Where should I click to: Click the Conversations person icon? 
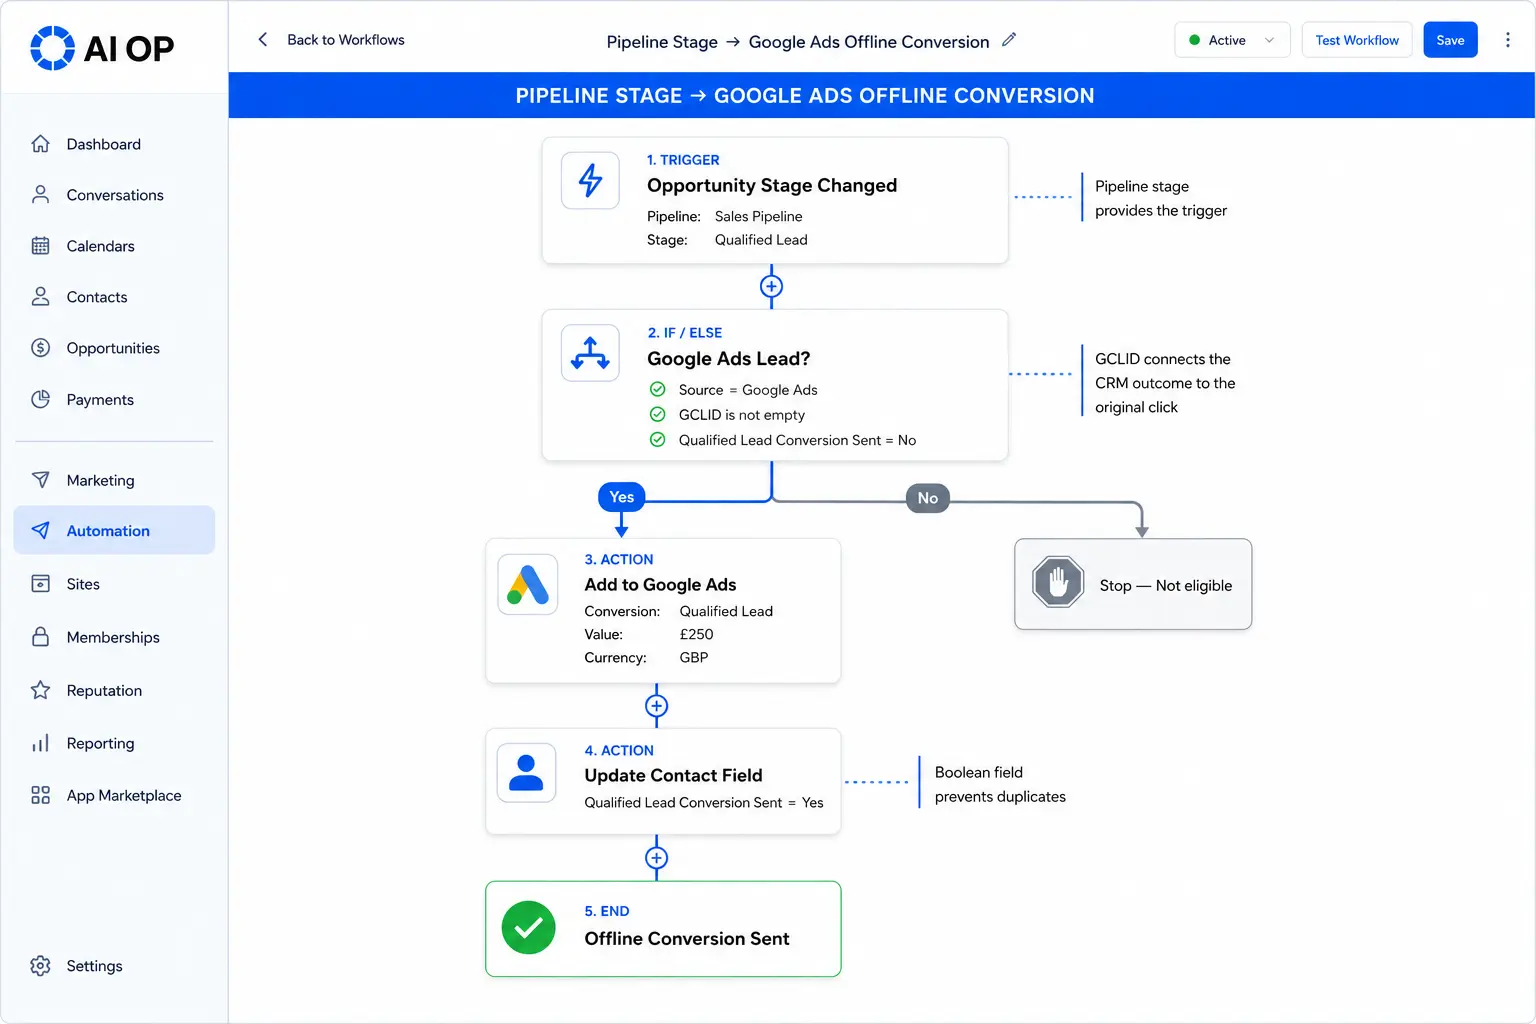pos(40,195)
